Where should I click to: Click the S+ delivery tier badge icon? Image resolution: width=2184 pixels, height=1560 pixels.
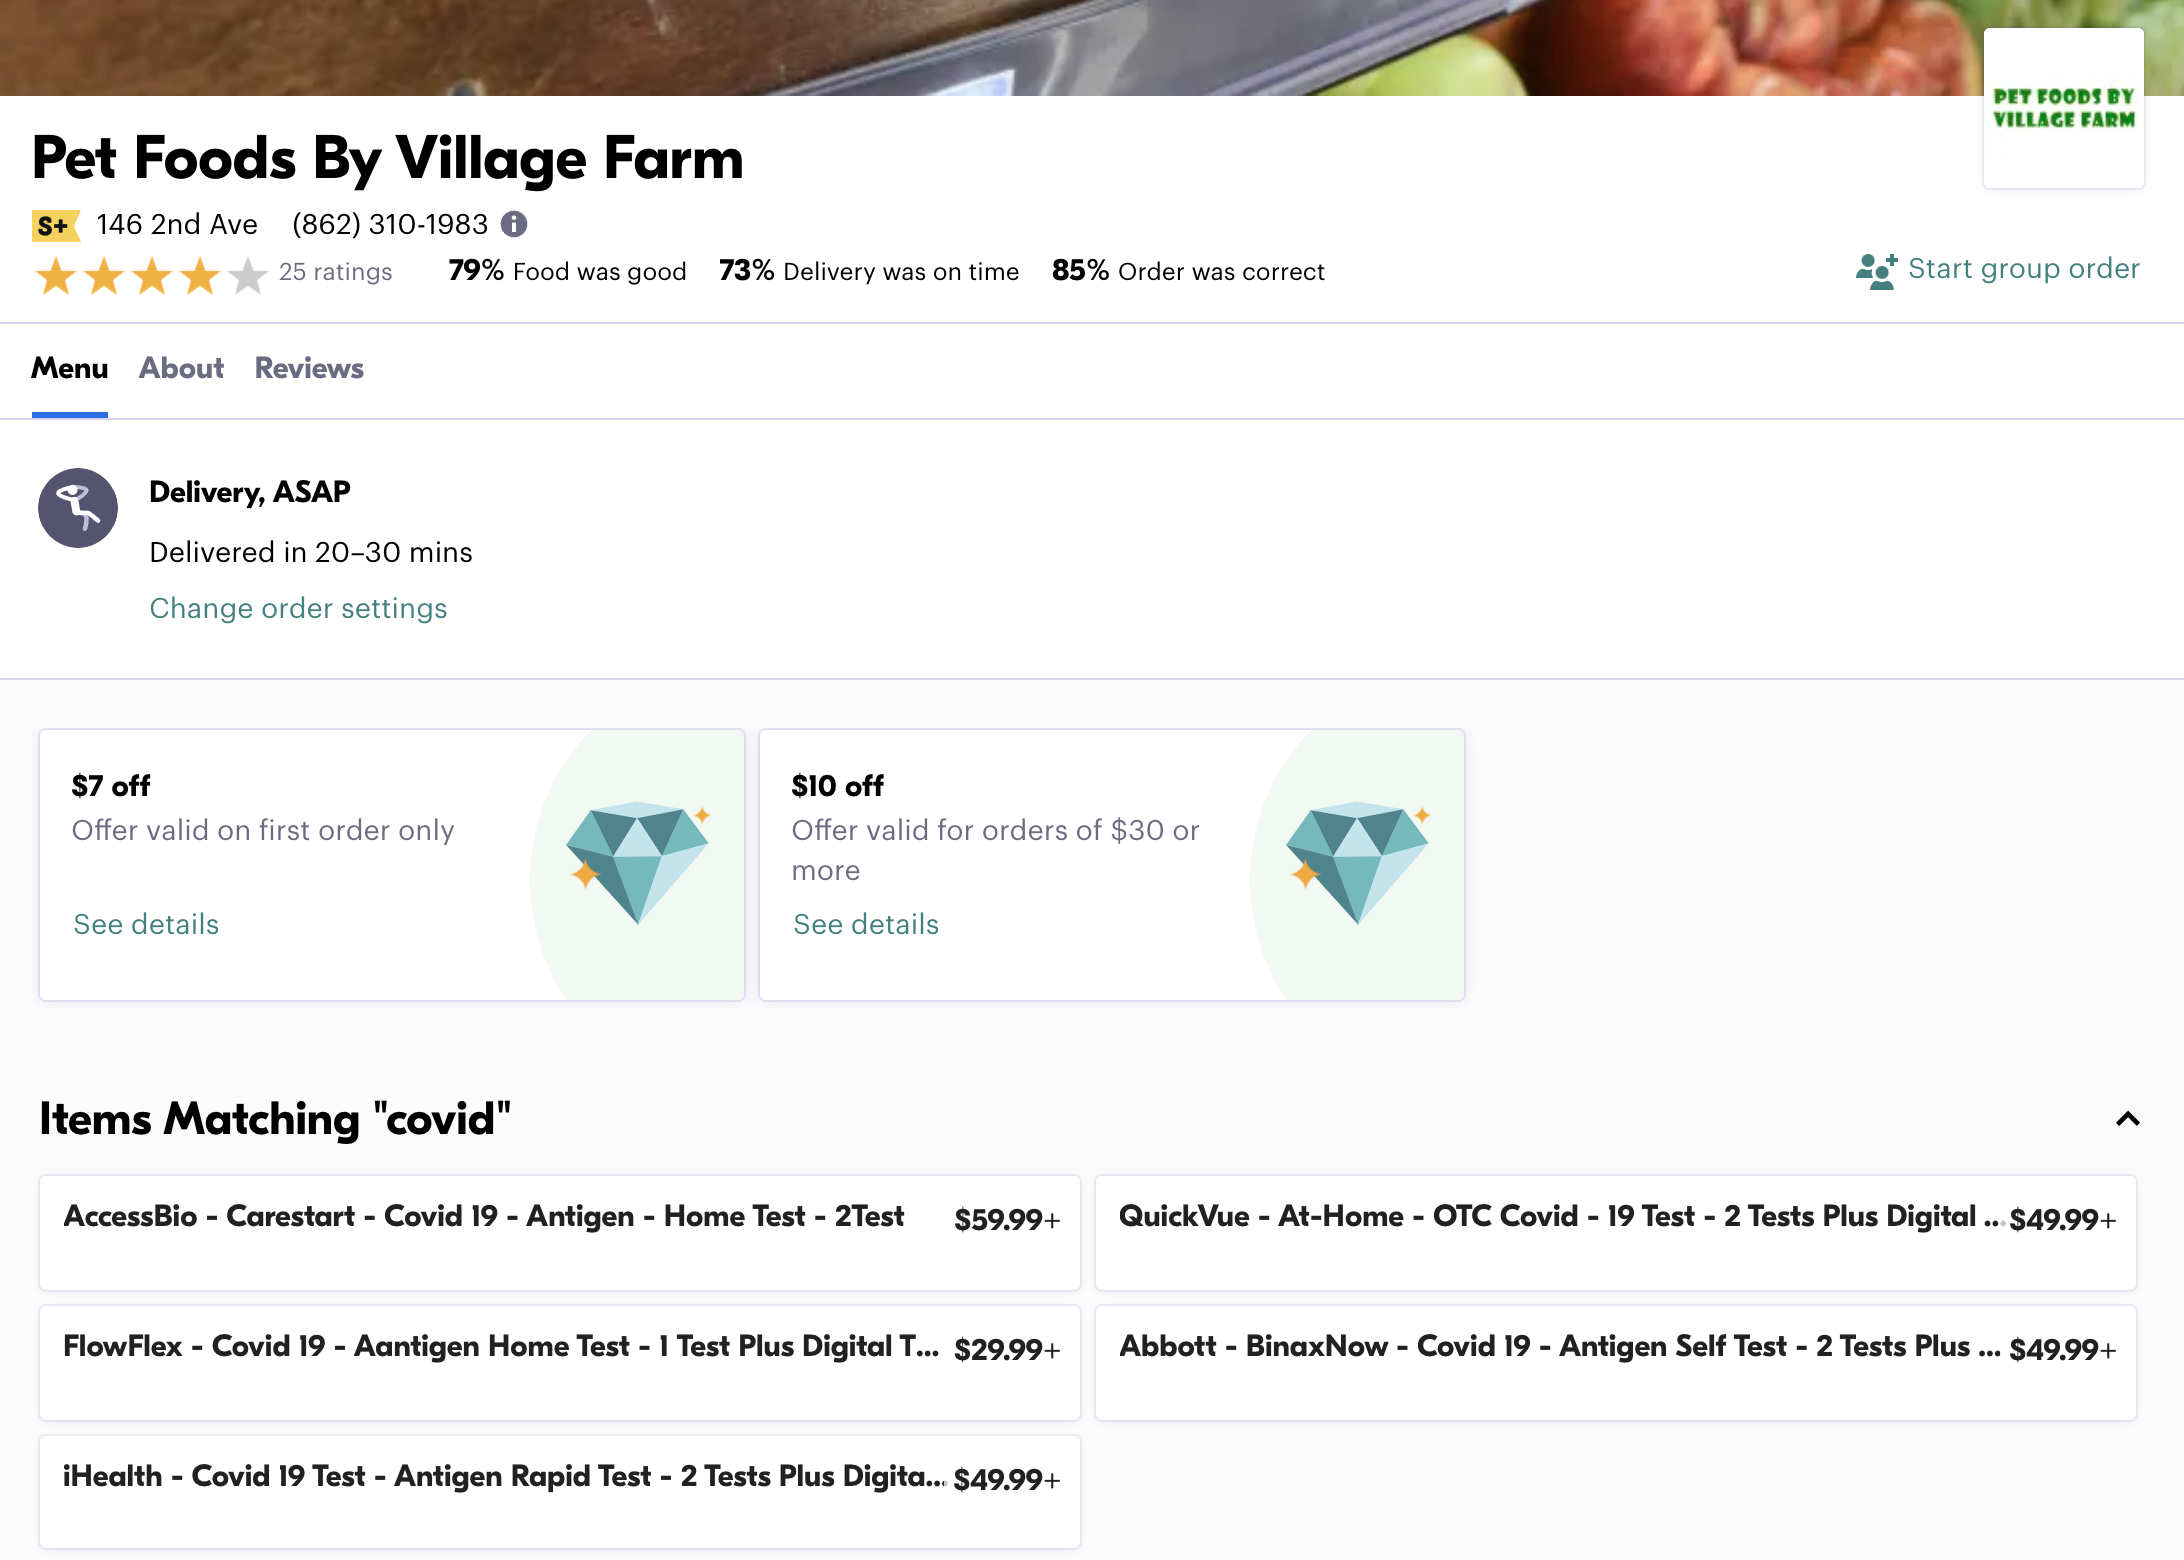coord(56,223)
